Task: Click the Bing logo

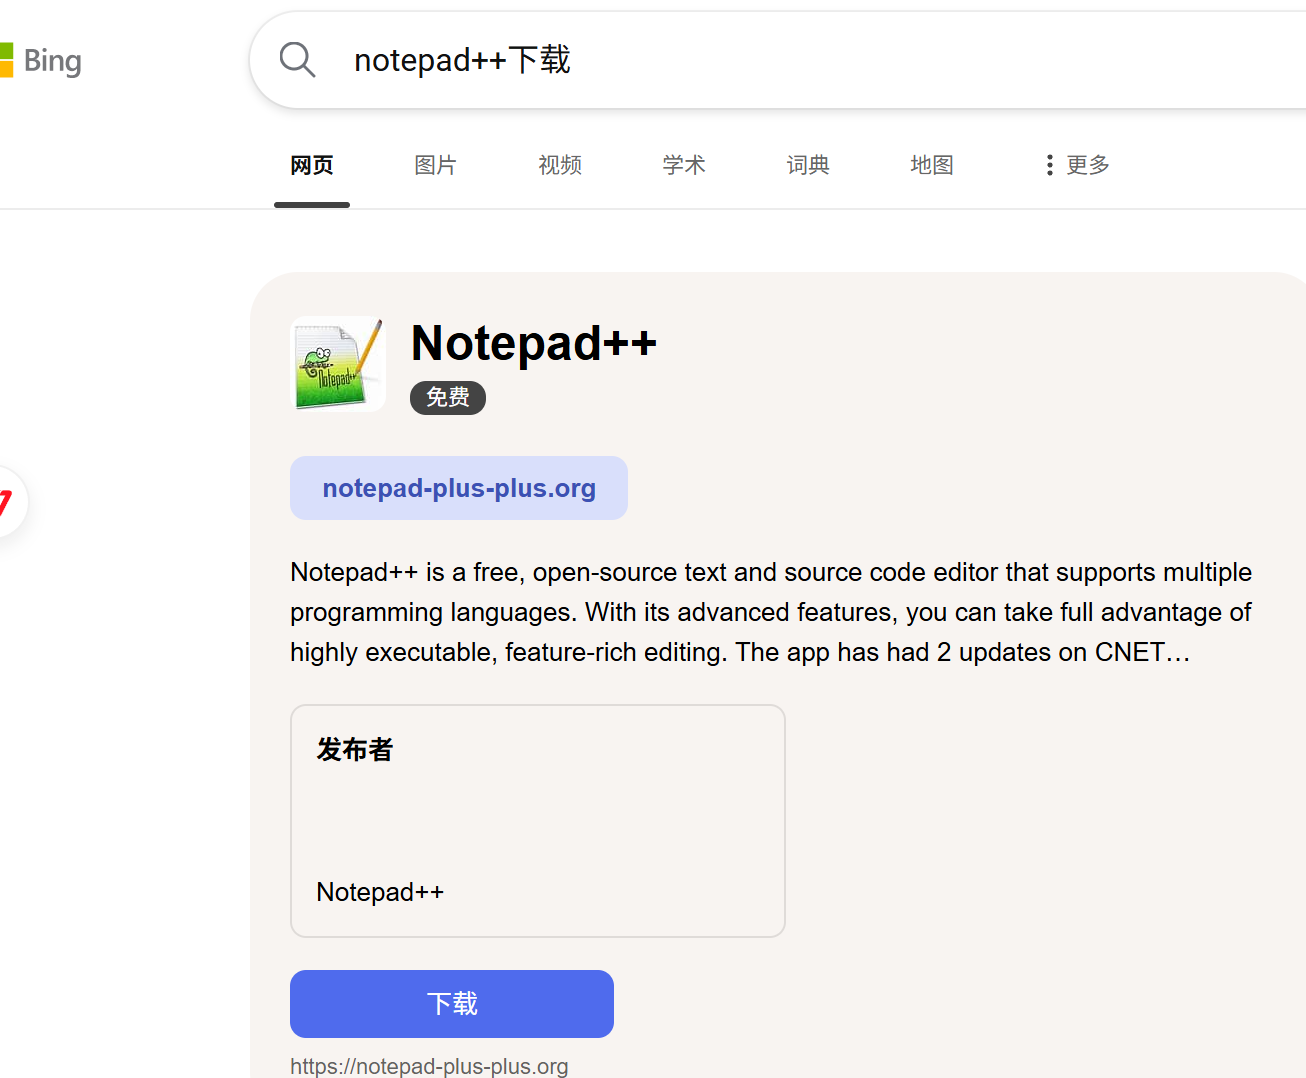Action: point(41,61)
